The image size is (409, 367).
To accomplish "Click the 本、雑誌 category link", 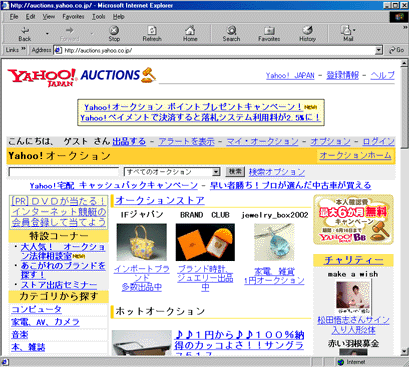I will [28, 347].
